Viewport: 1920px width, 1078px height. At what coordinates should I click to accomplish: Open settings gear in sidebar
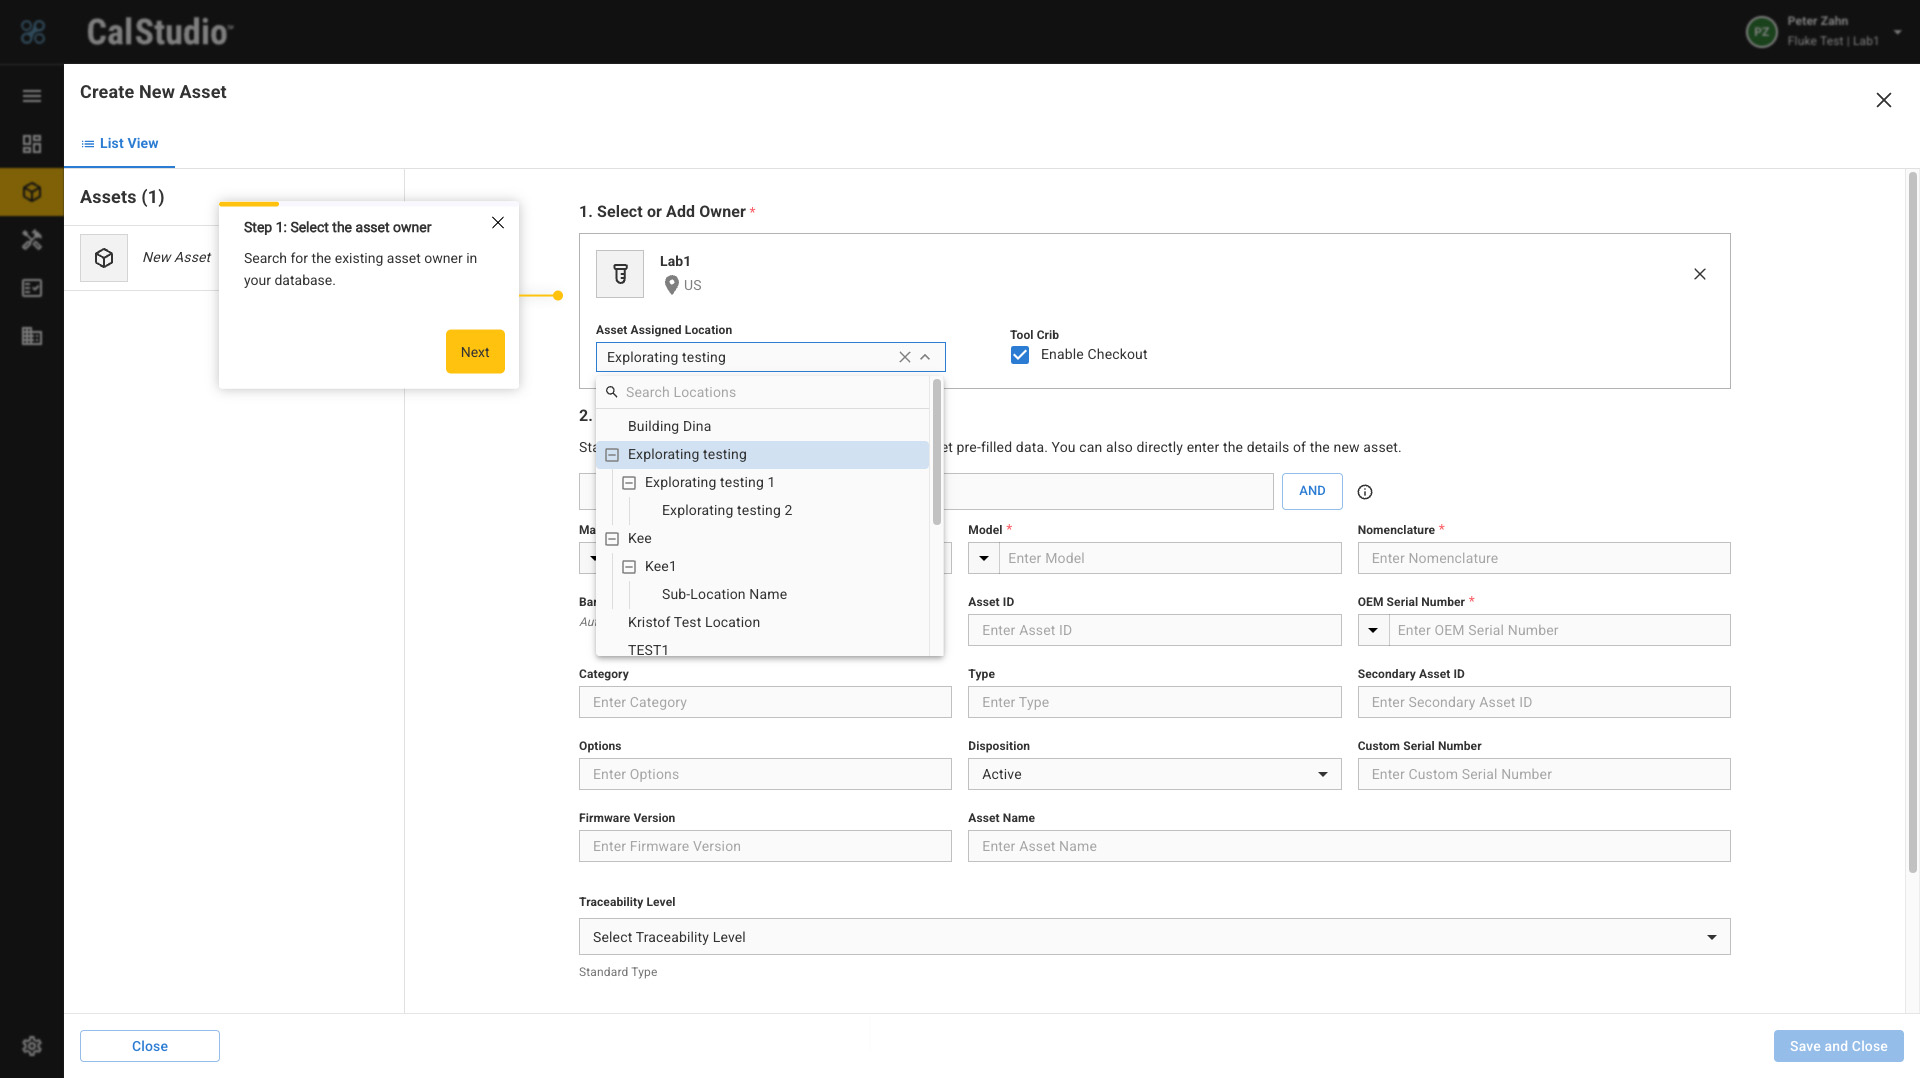click(x=32, y=1046)
